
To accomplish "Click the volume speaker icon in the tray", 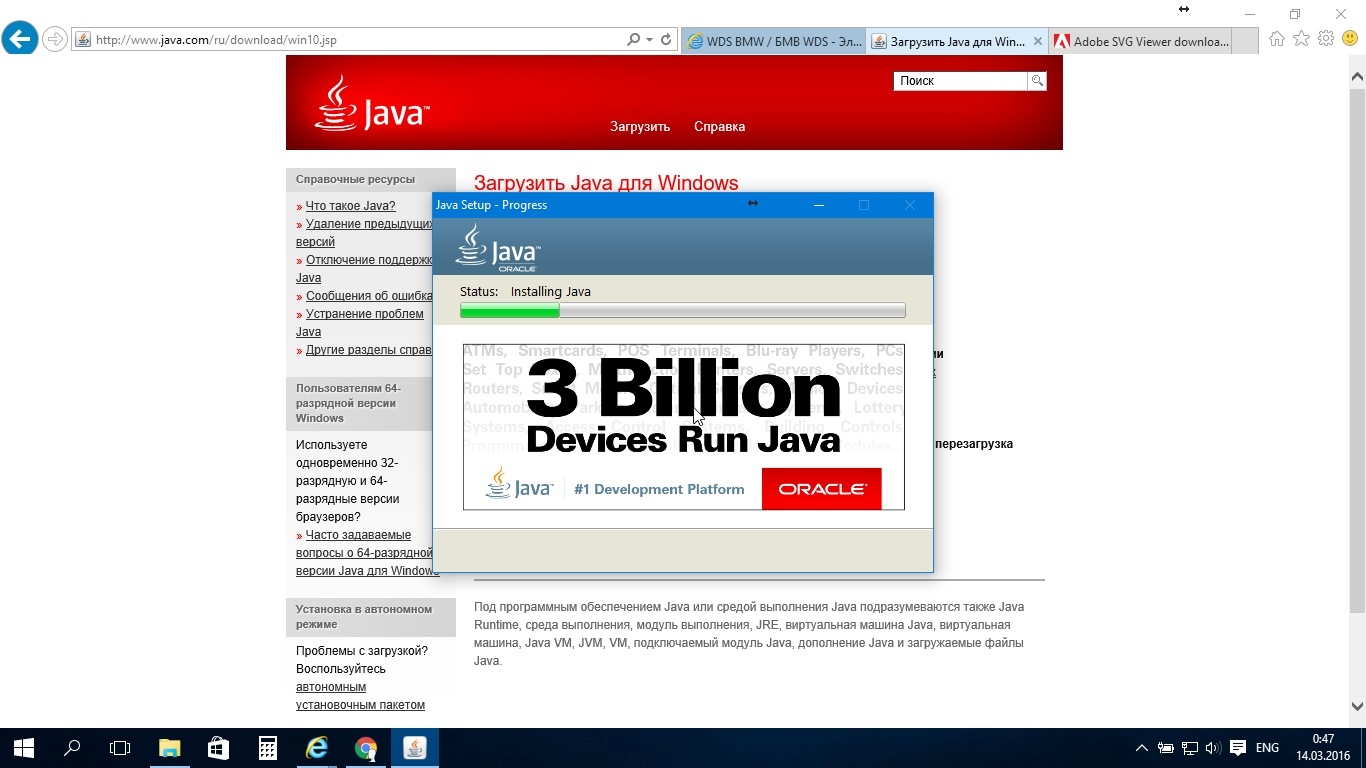I will point(1213,748).
